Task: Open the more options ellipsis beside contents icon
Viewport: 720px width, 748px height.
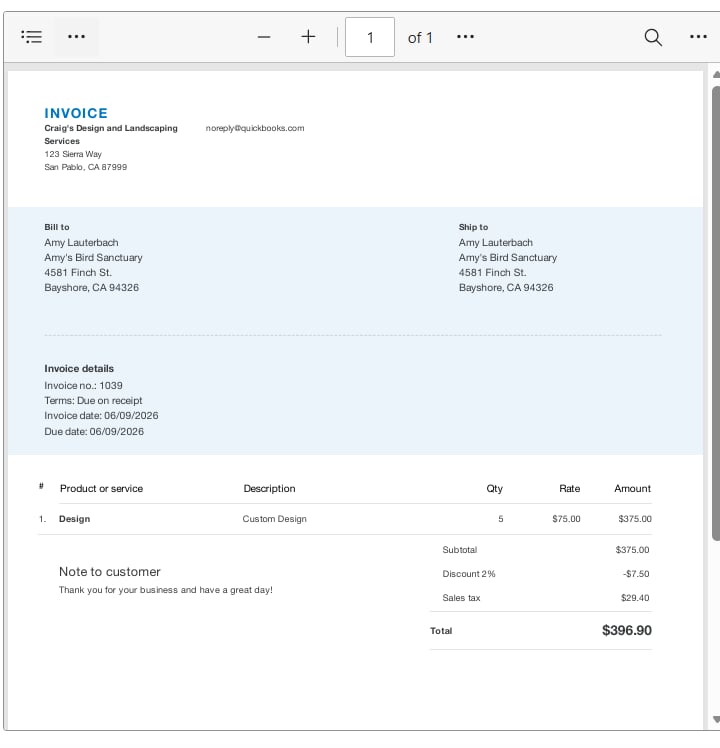Action: 76,37
